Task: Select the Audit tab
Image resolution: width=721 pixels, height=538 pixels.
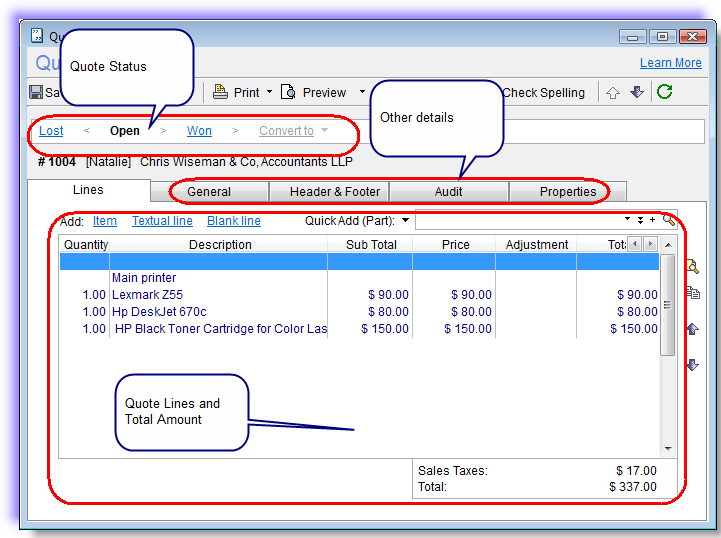Action: [x=448, y=191]
